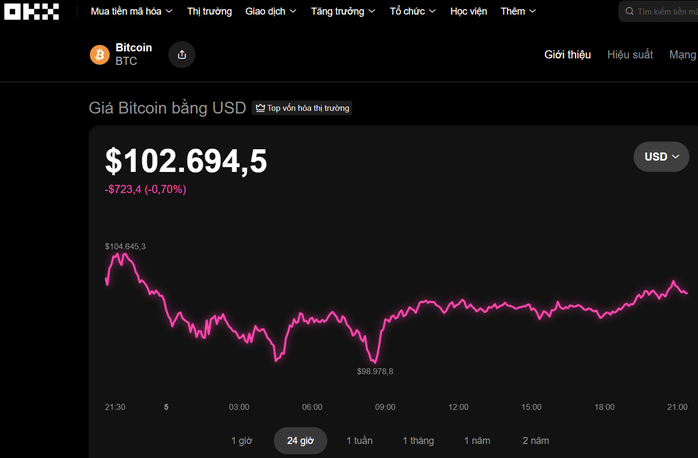Select the Giới thiệu tab
698x458 pixels.
567,55
